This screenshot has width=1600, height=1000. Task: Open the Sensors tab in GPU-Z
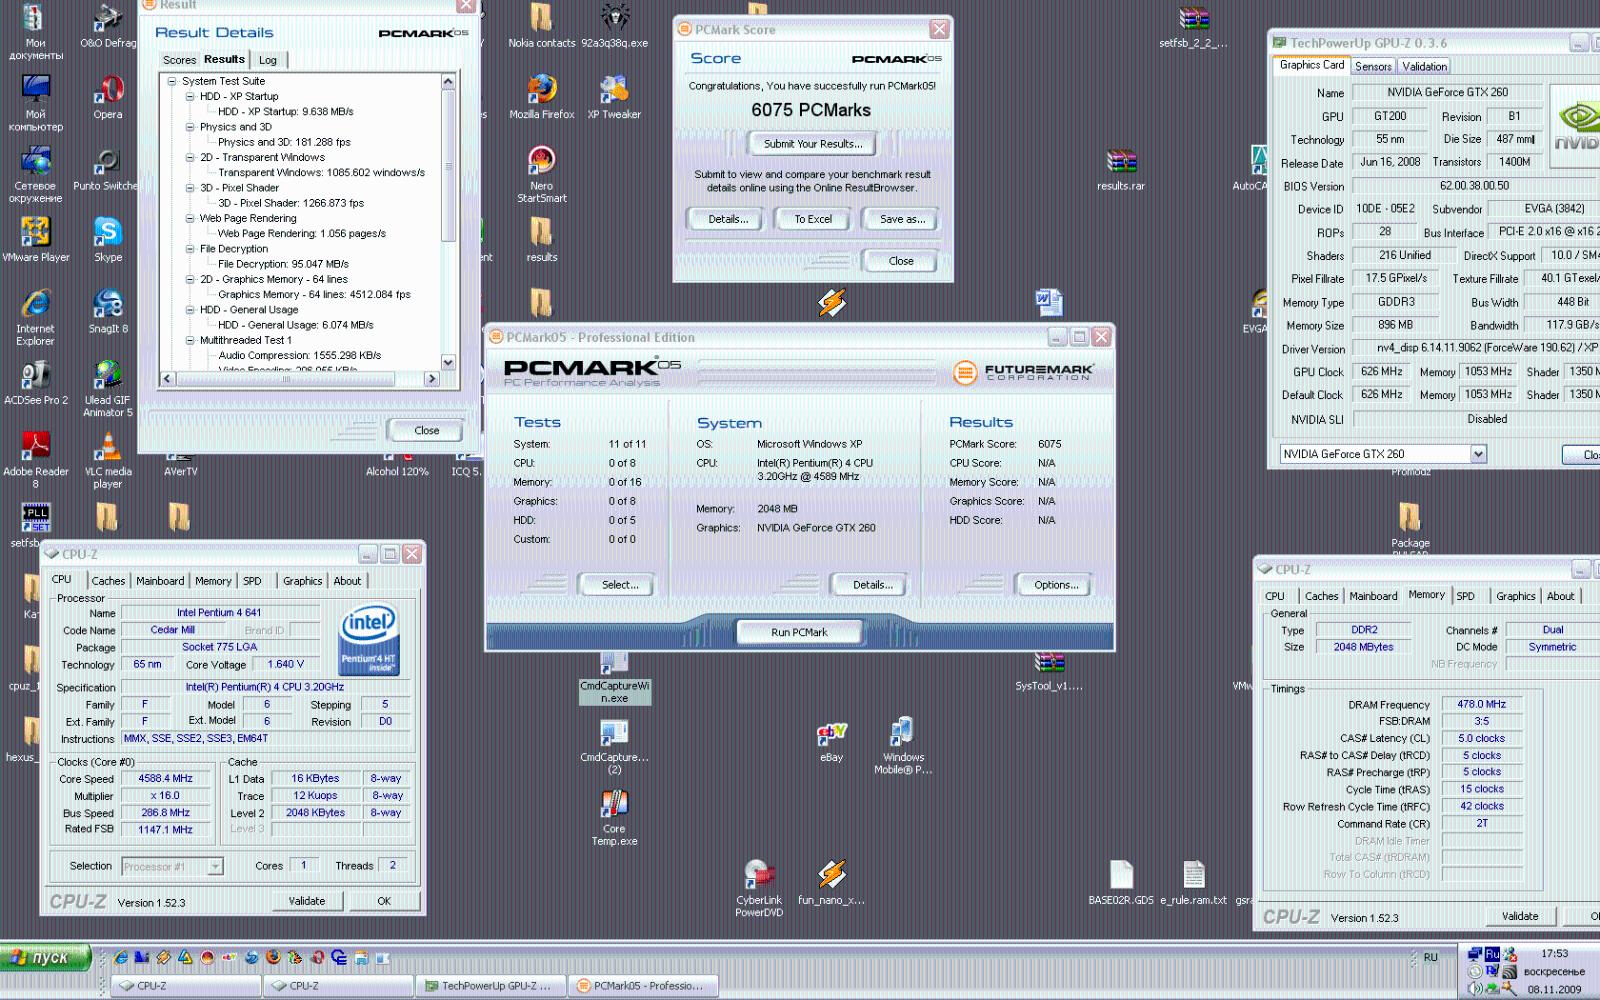click(x=1373, y=66)
